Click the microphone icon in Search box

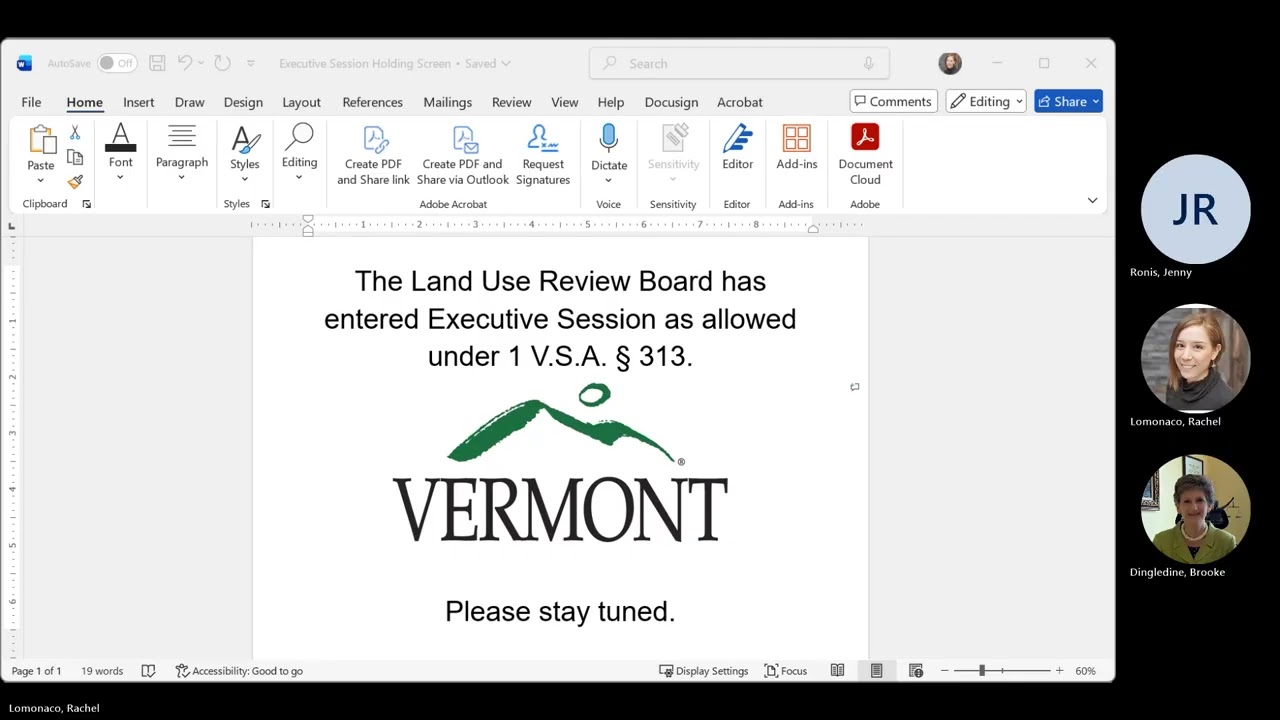point(868,63)
